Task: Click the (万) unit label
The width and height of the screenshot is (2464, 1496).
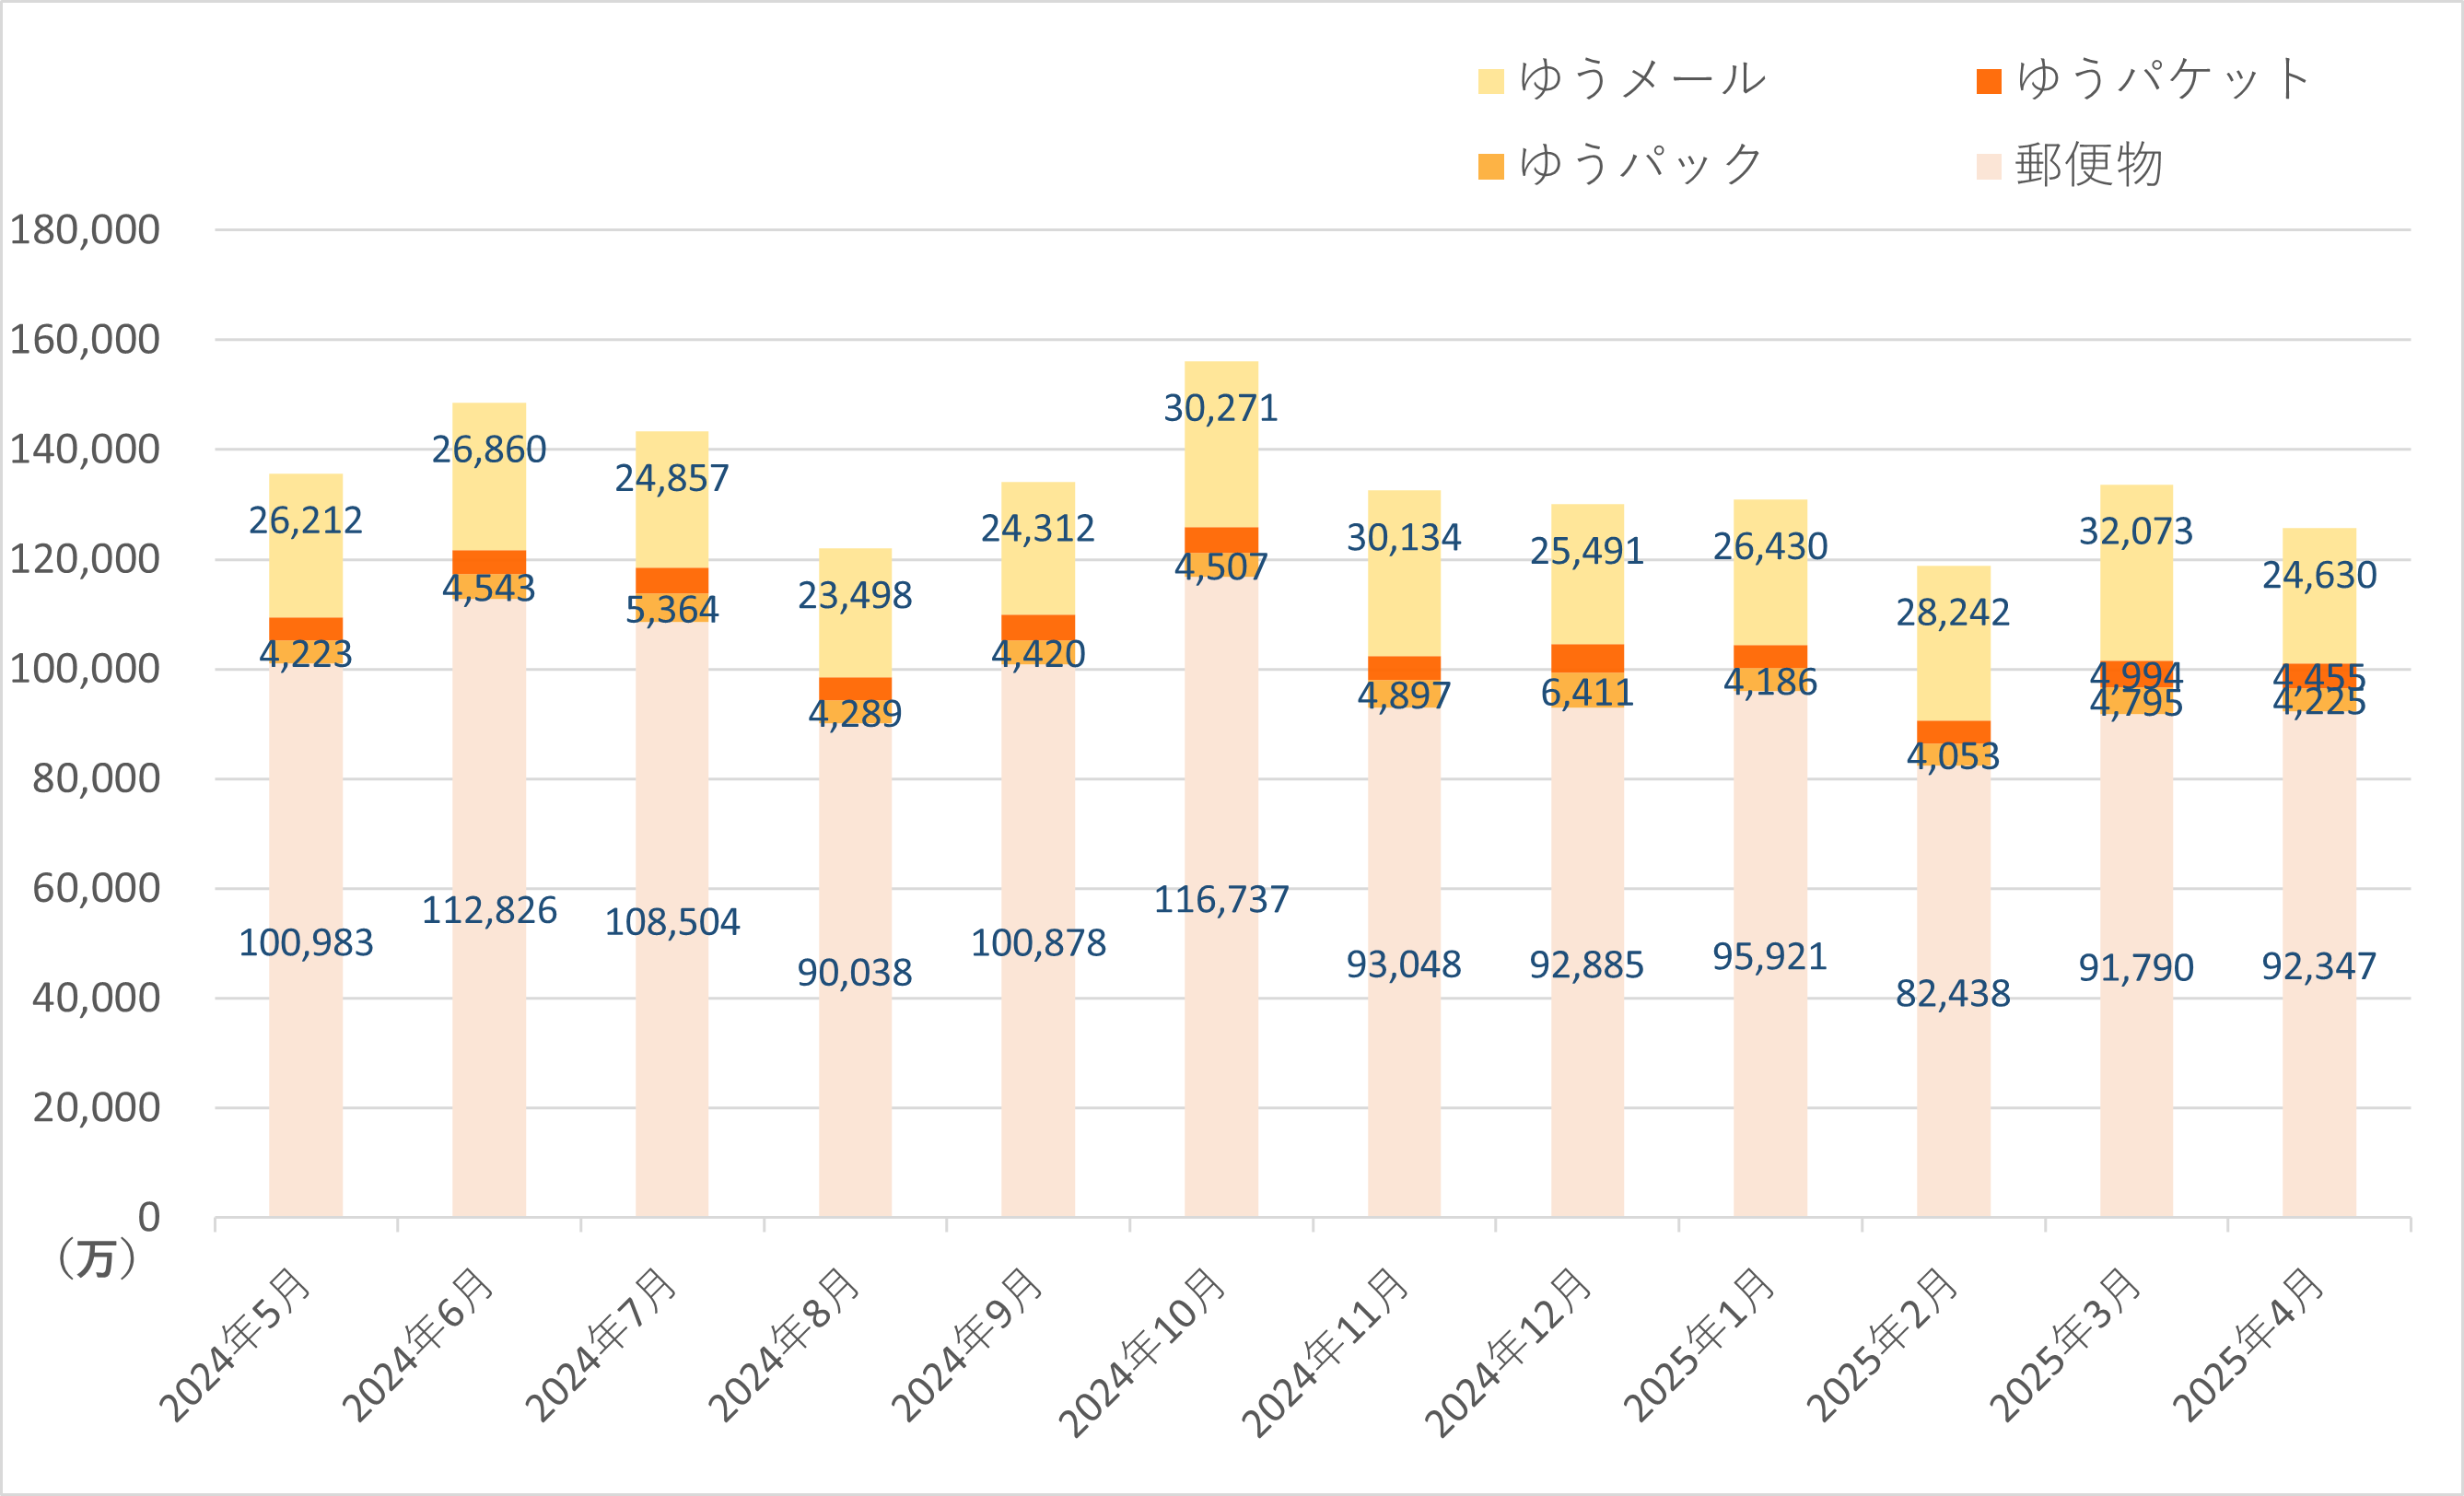Action: pyautogui.click(x=96, y=1258)
